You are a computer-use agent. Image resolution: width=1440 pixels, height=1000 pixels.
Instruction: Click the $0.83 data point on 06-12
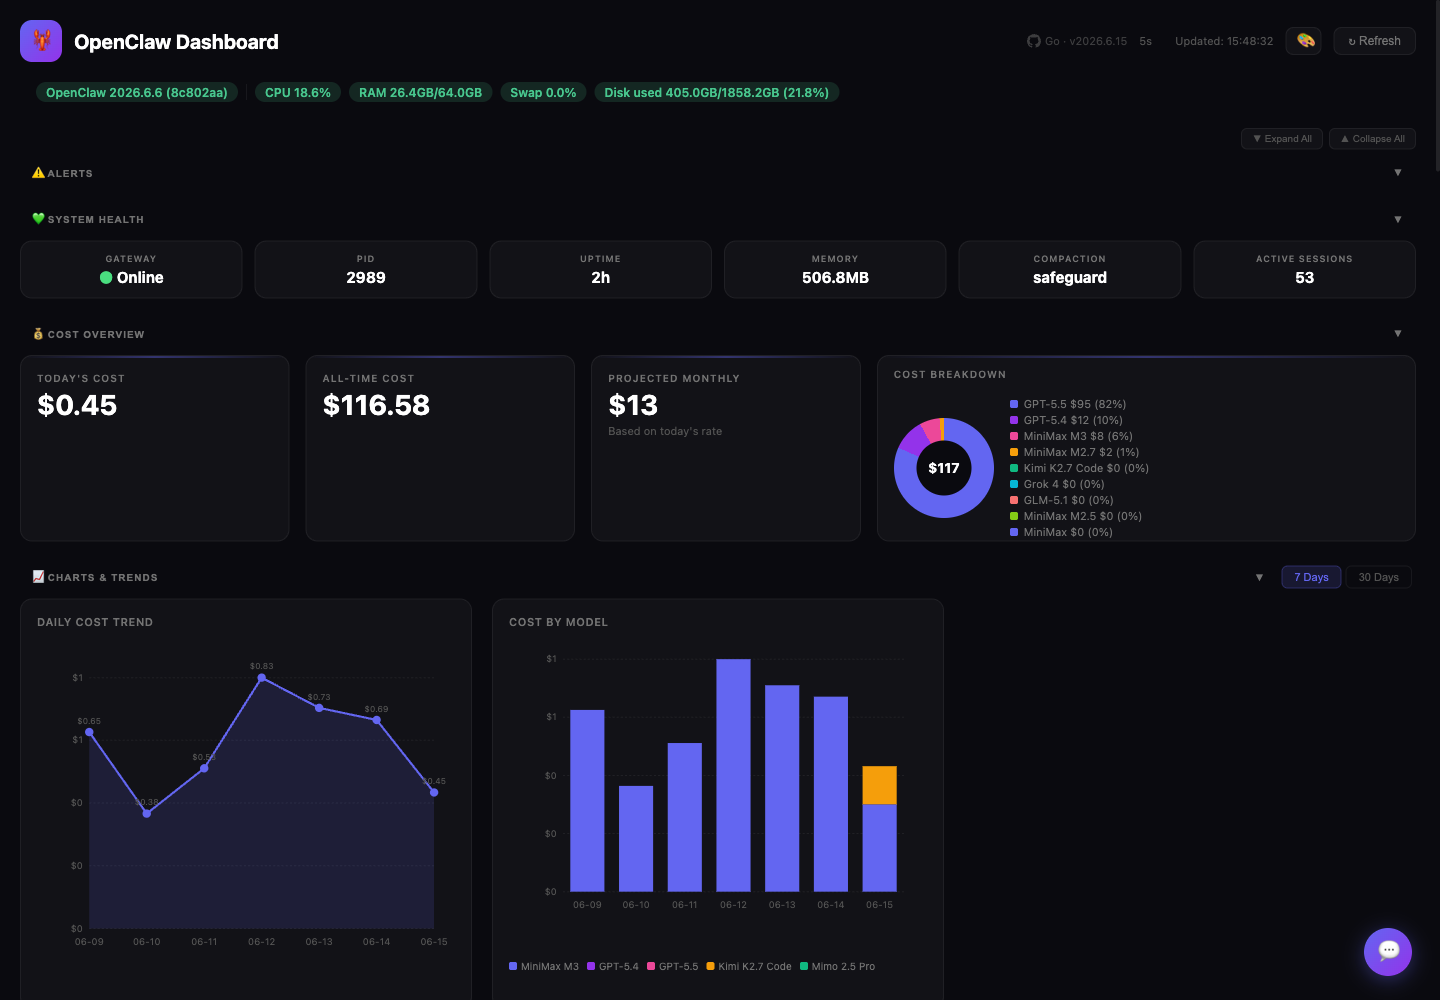pyautogui.click(x=262, y=678)
